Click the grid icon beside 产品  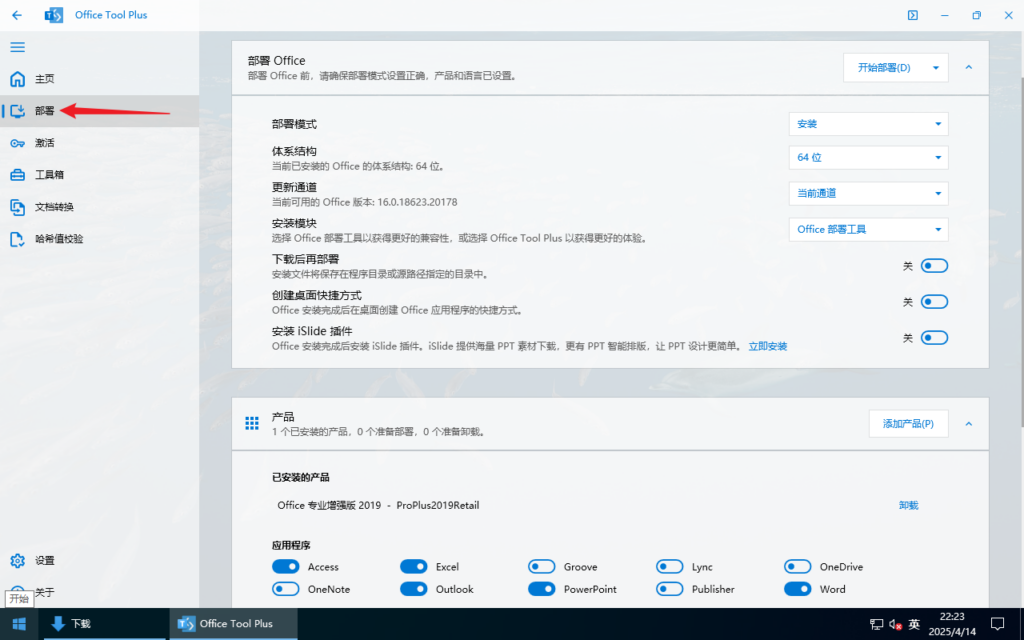pyautogui.click(x=252, y=423)
